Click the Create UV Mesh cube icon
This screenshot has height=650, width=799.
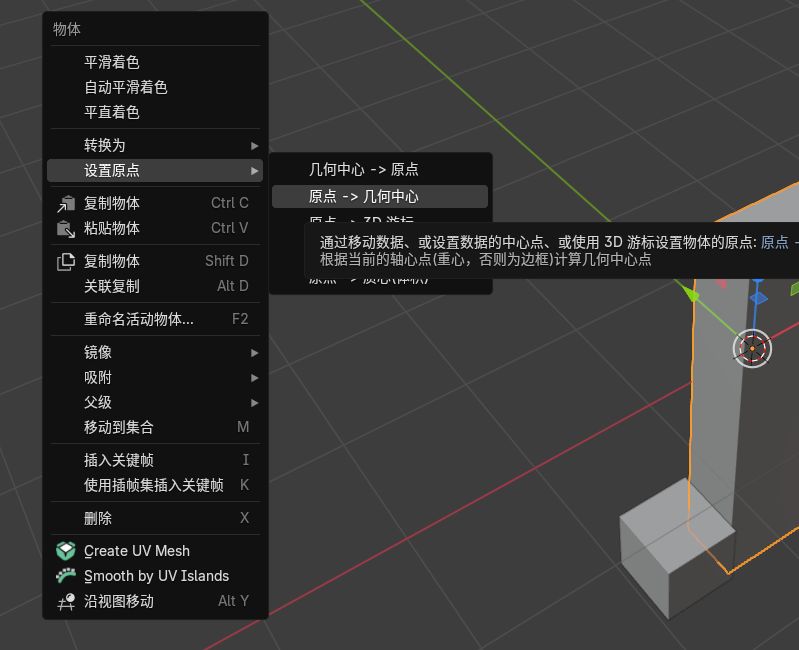[66, 551]
